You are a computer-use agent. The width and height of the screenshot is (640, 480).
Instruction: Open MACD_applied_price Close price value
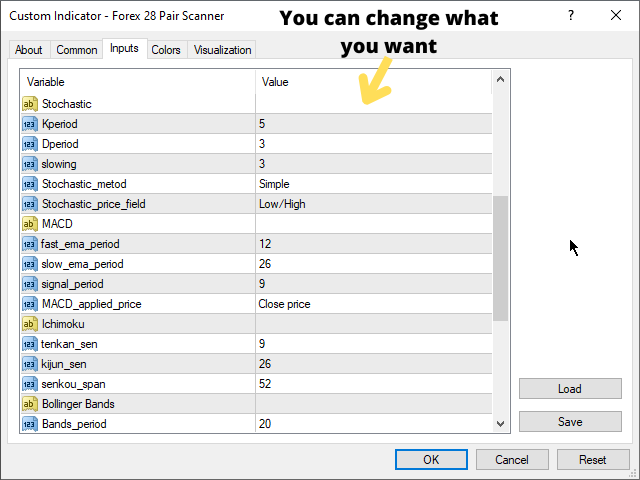tap(373, 304)
